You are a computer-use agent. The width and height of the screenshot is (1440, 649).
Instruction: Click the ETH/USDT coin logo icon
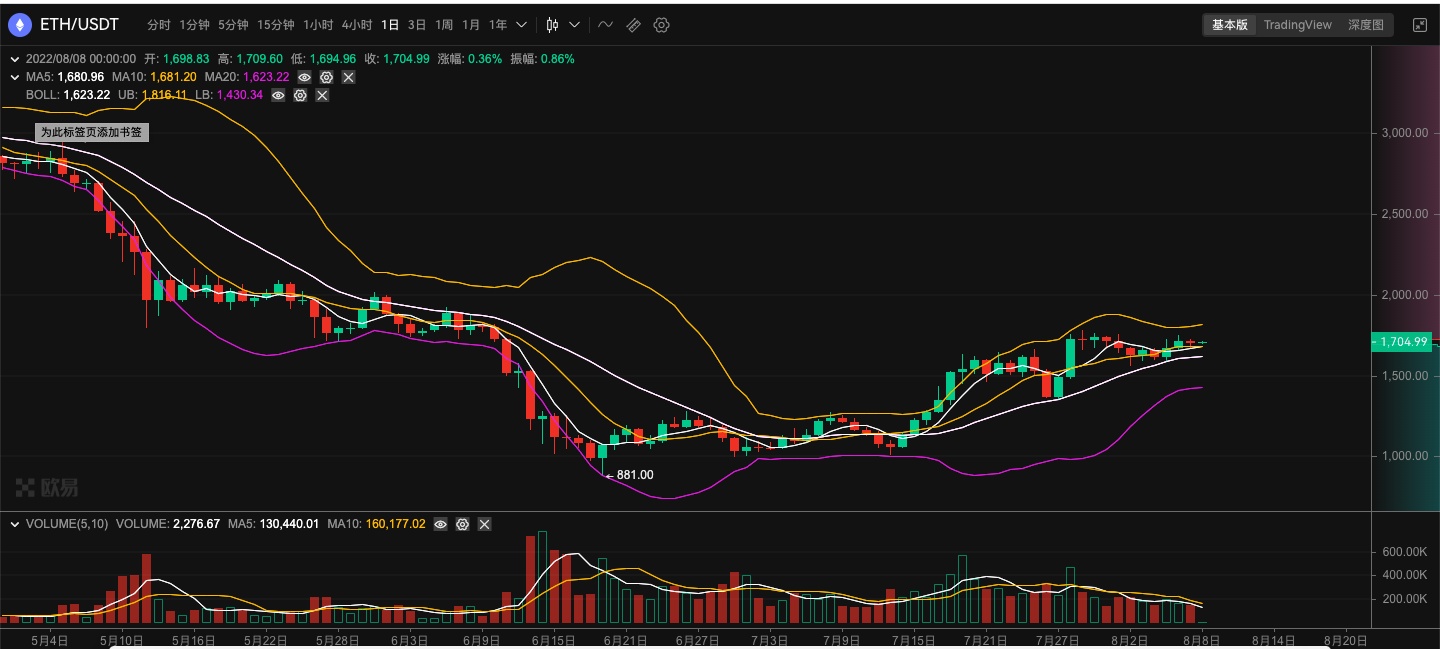(20, 24)
